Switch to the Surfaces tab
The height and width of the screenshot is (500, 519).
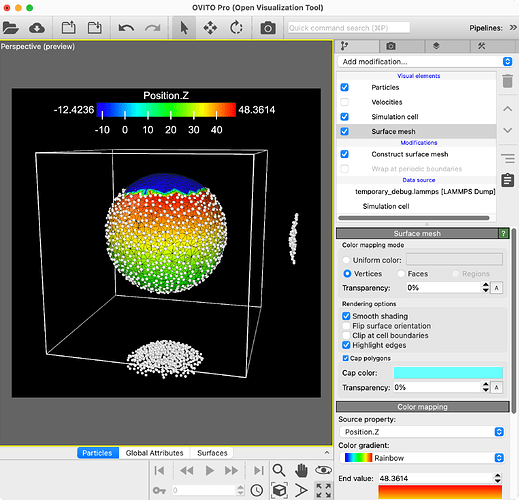[x=212, y=453]
